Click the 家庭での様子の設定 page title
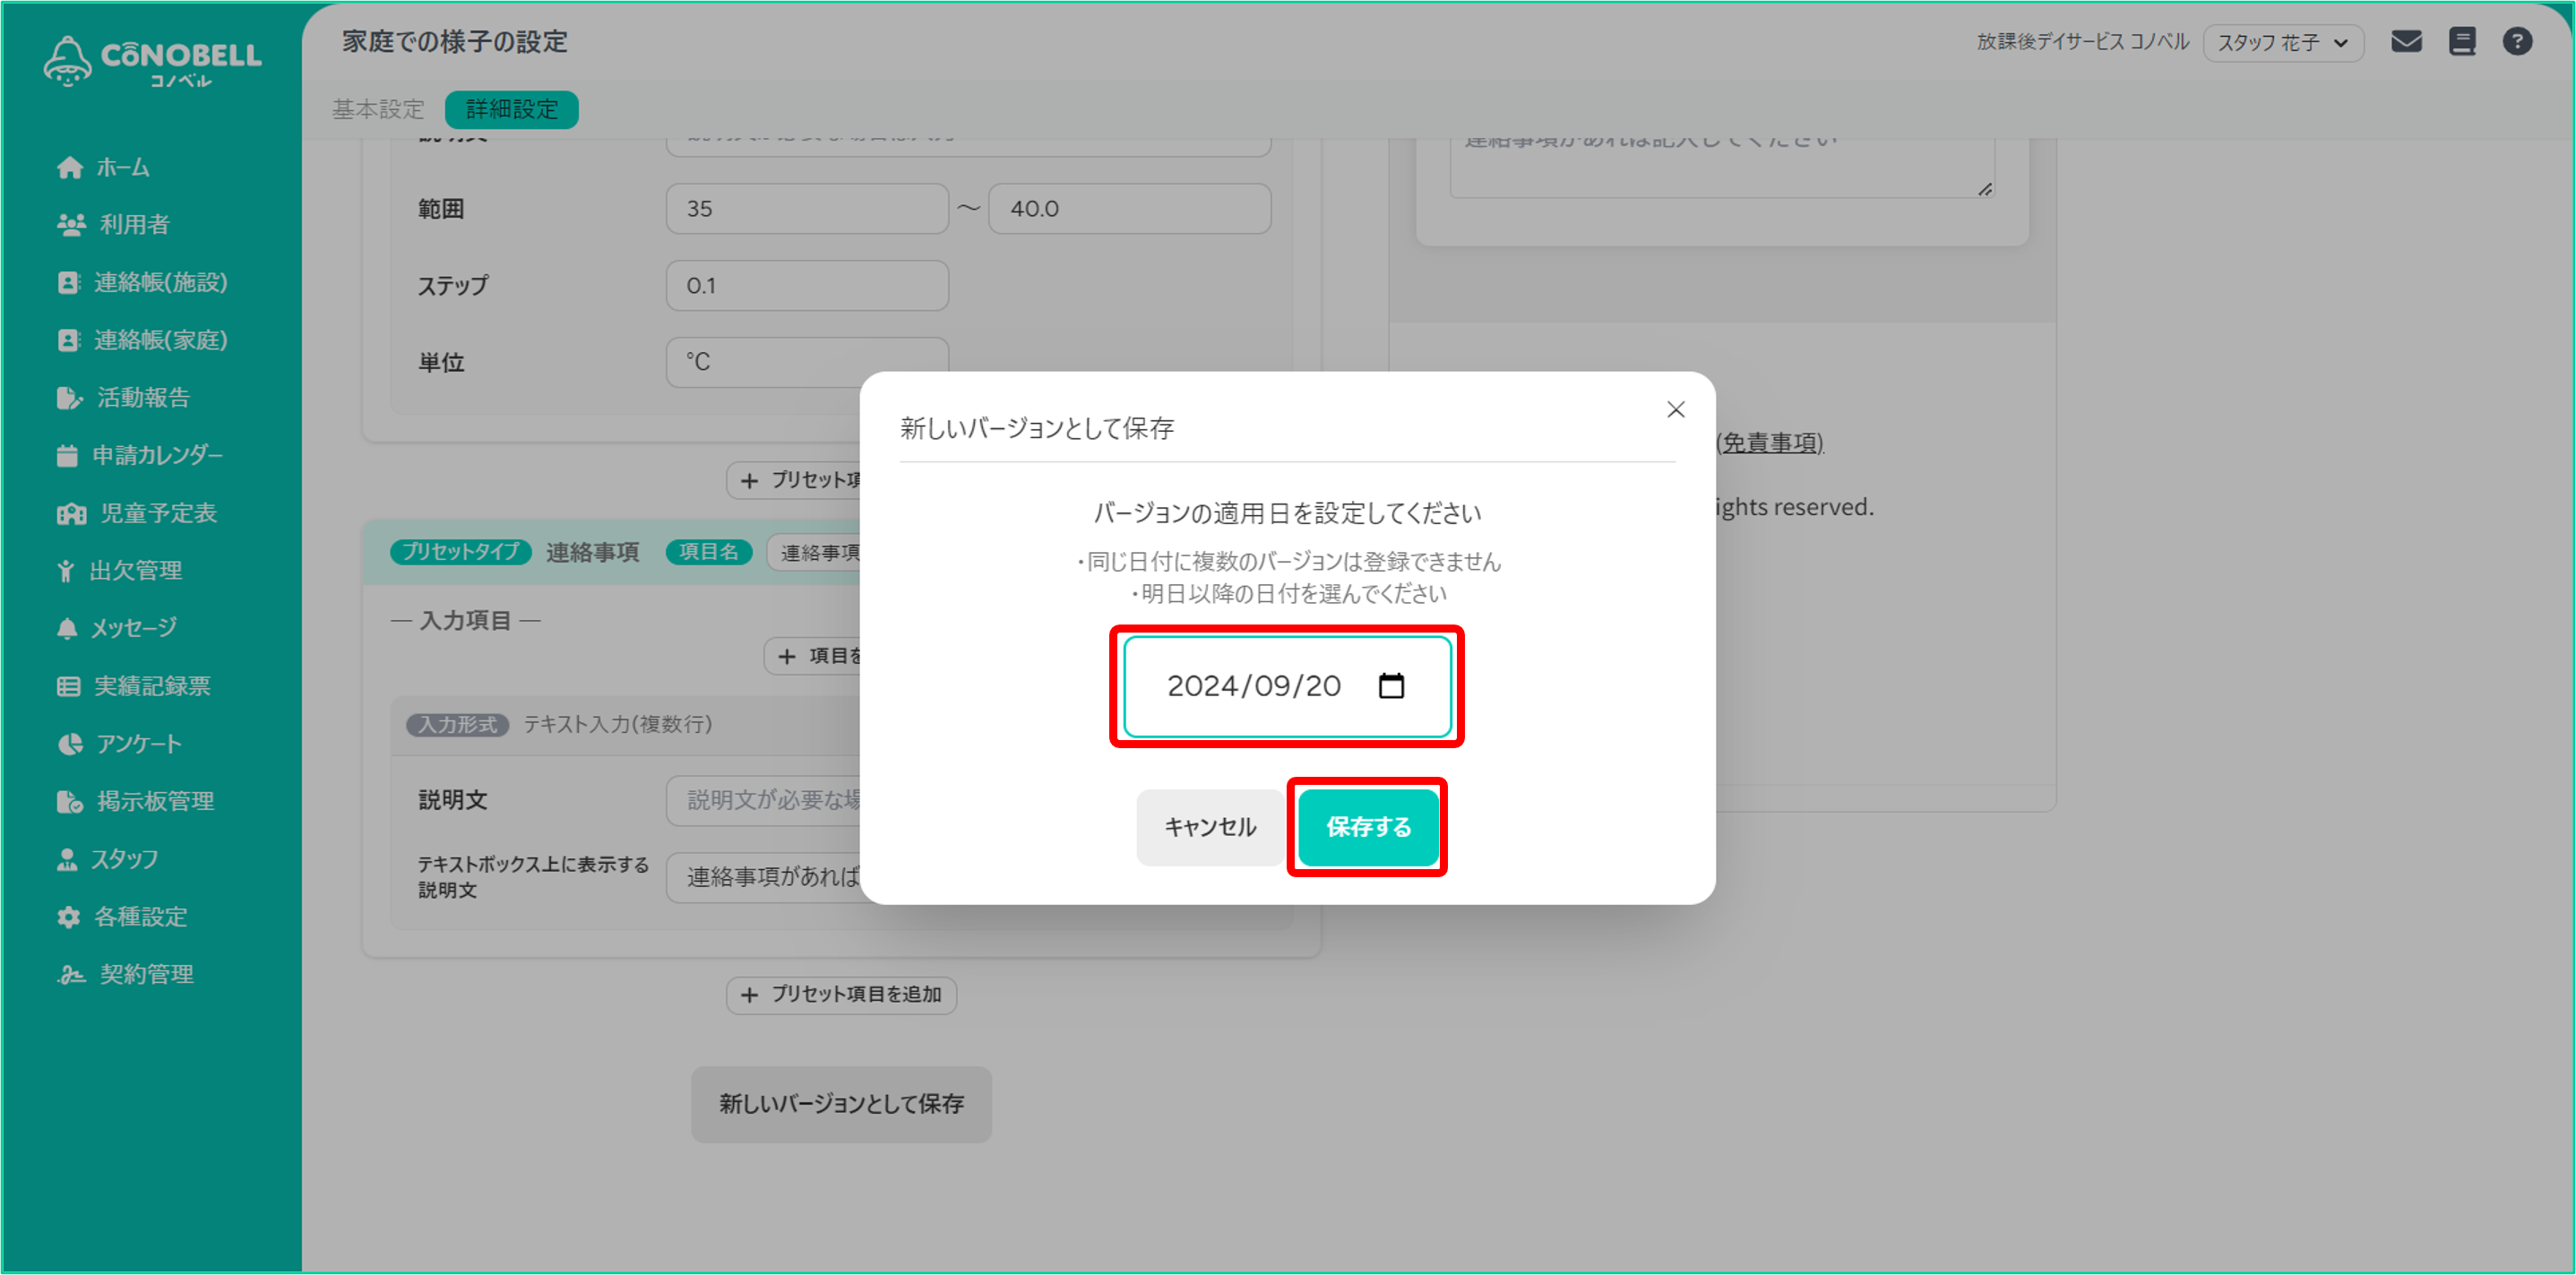 [x=455, y=42]
